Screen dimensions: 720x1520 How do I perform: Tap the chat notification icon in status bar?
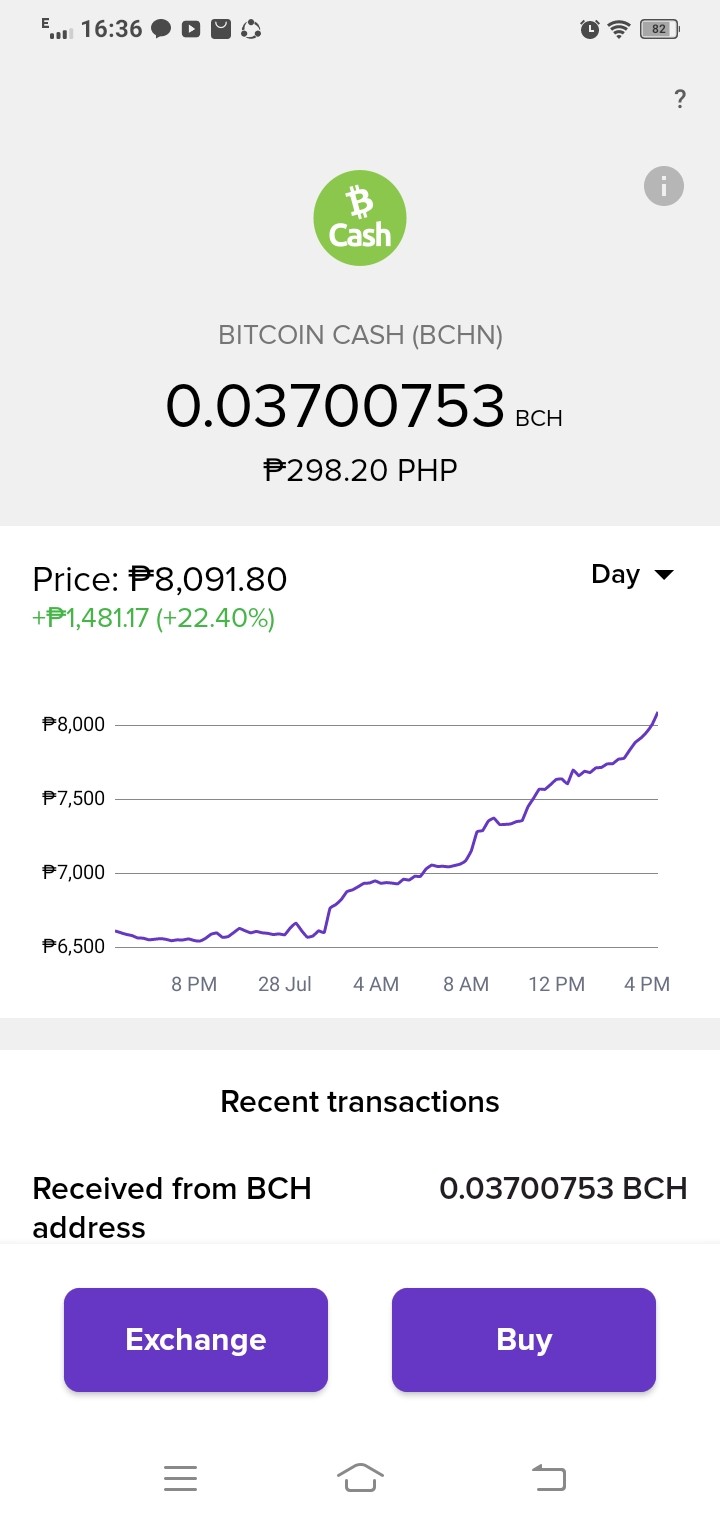click(x=161, y=29)
